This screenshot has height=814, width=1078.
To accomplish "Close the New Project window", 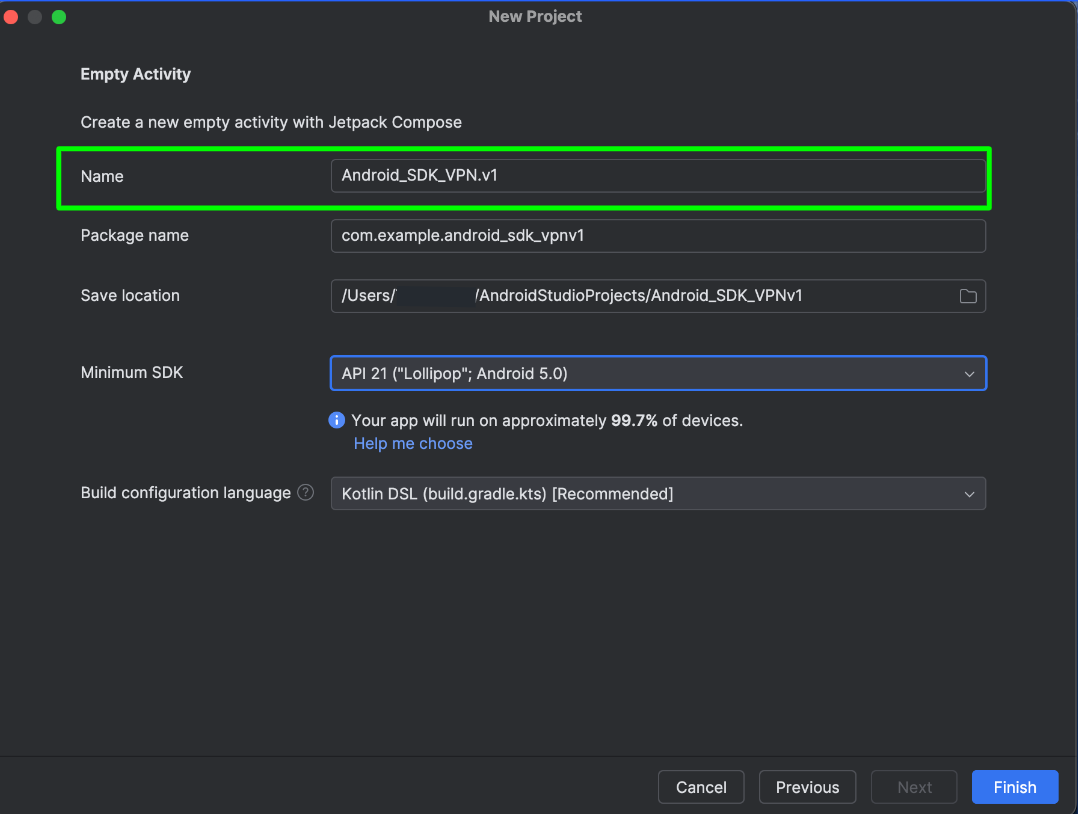I will click(11, 17).
